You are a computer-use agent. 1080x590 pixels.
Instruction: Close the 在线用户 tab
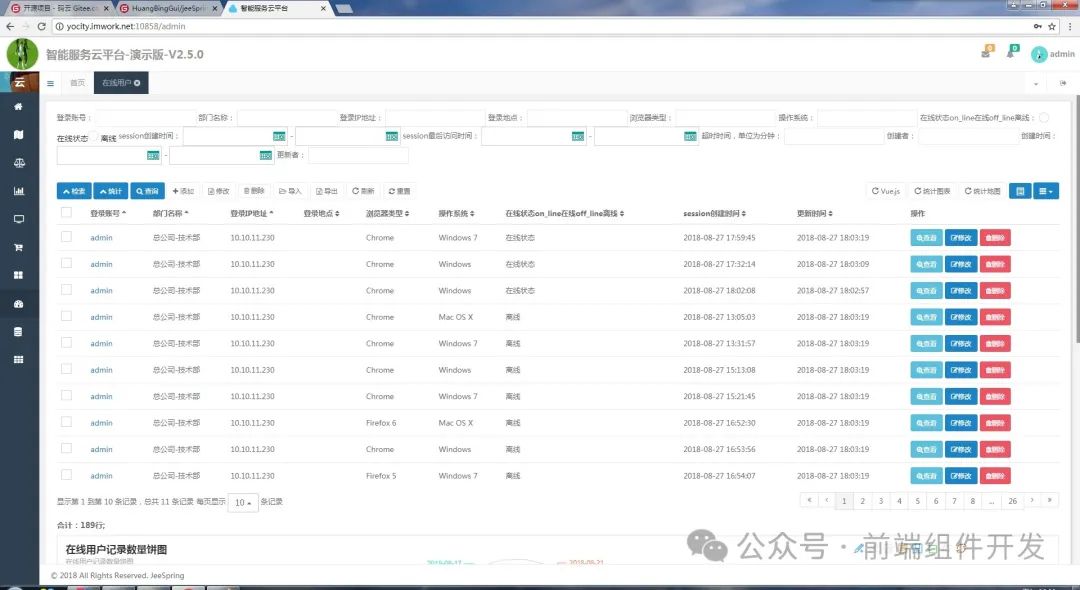click(137, 83)
